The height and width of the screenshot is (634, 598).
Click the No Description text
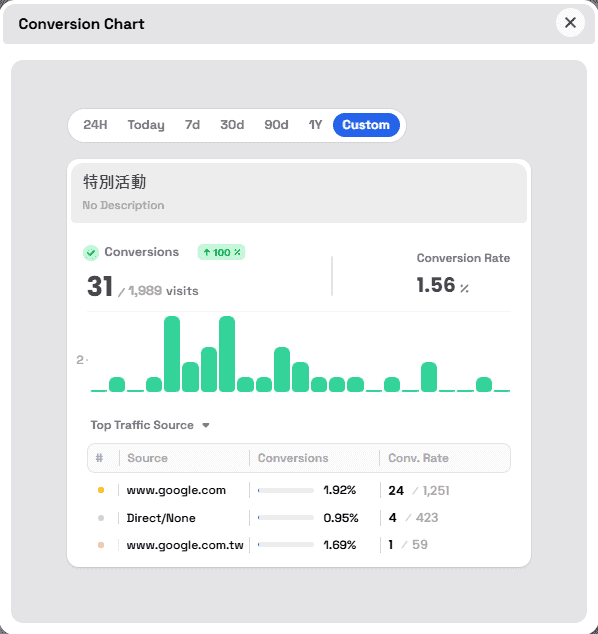click(x=123, y=205)
